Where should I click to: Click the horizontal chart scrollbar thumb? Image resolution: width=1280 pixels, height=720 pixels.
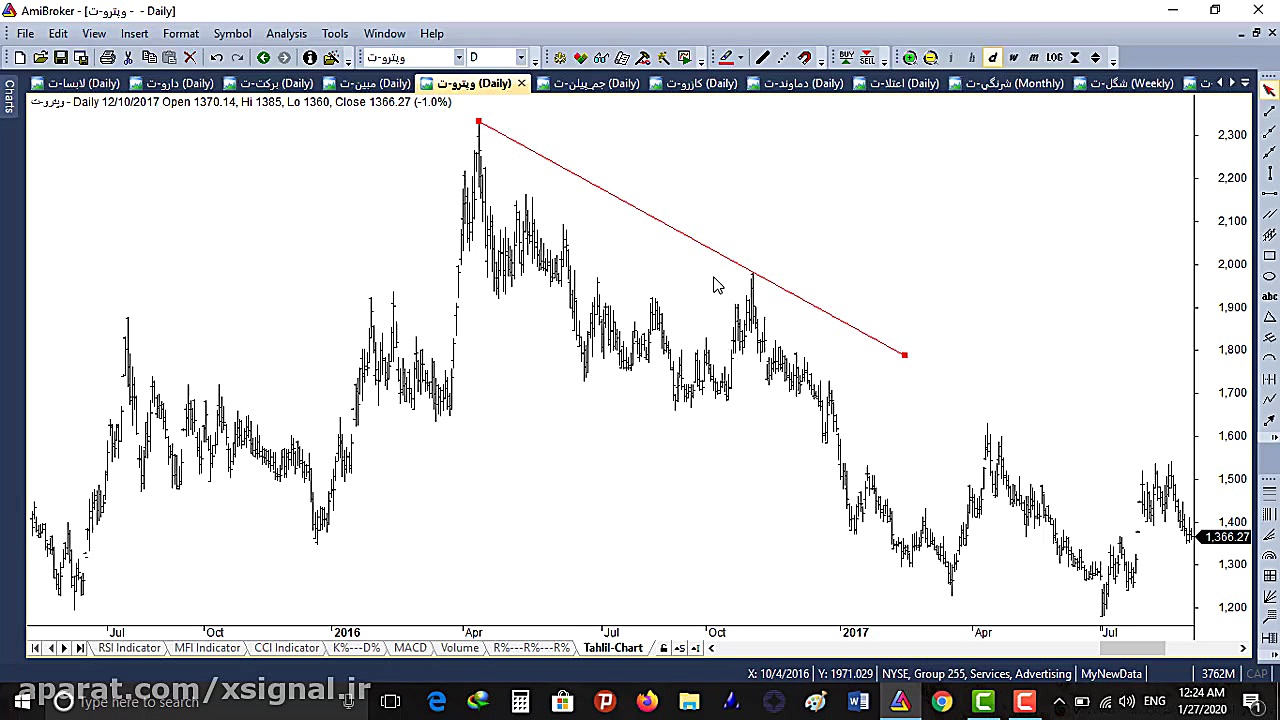(x=1132, y=648)
